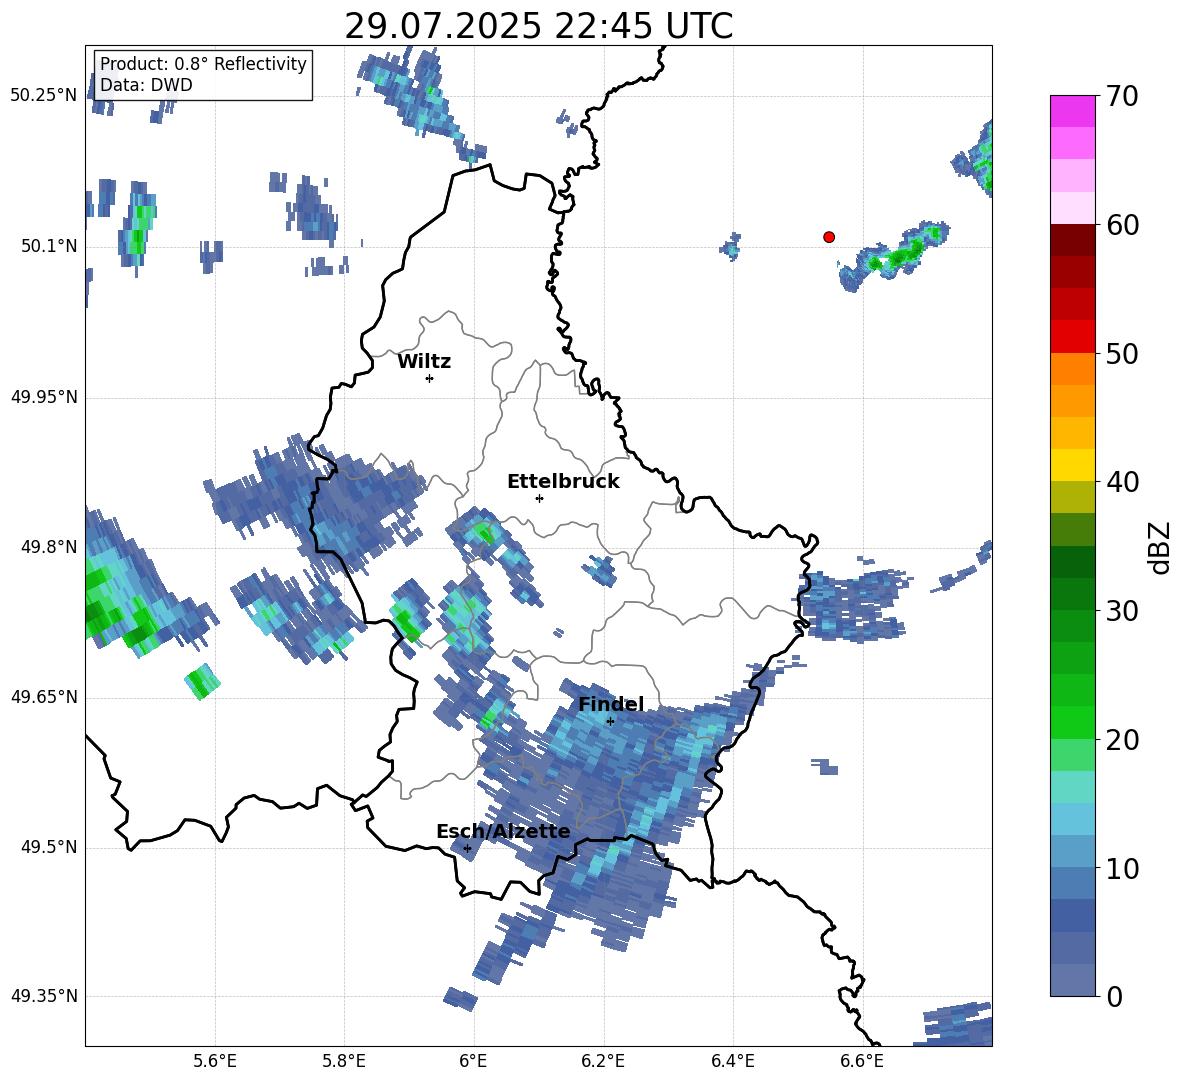The image size is (1184, 1081).
Task: Click the dBZ colorbar axis label
Action: pos(1158,547)
